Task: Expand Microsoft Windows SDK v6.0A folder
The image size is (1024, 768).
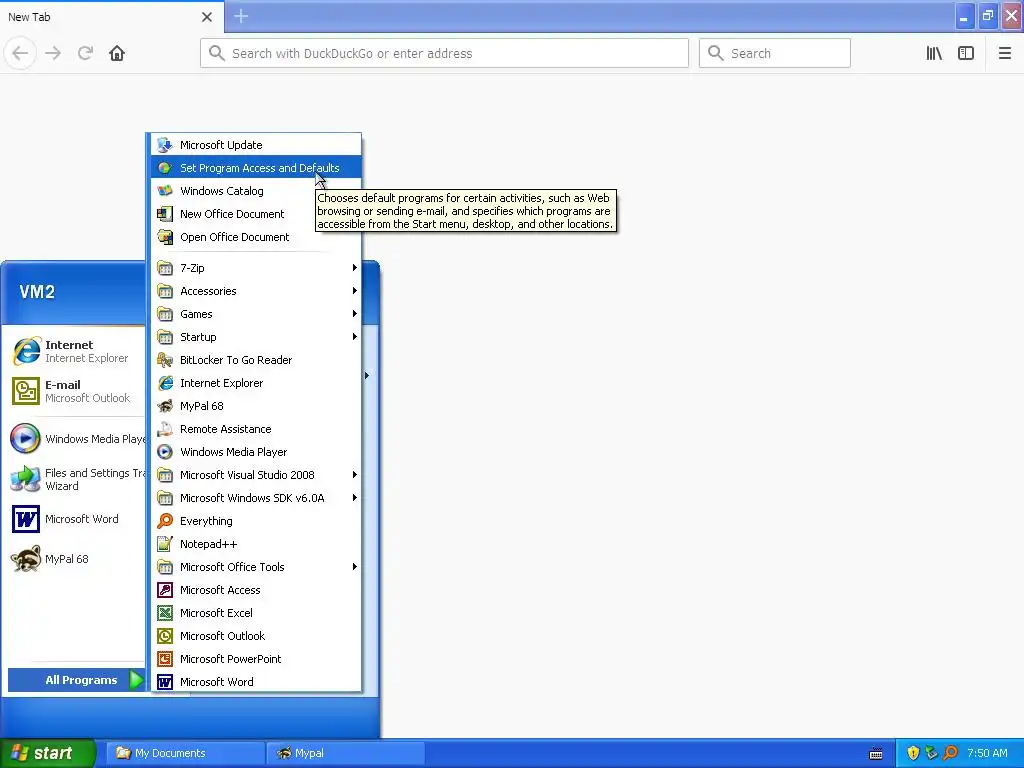Action: coord(256,498)
